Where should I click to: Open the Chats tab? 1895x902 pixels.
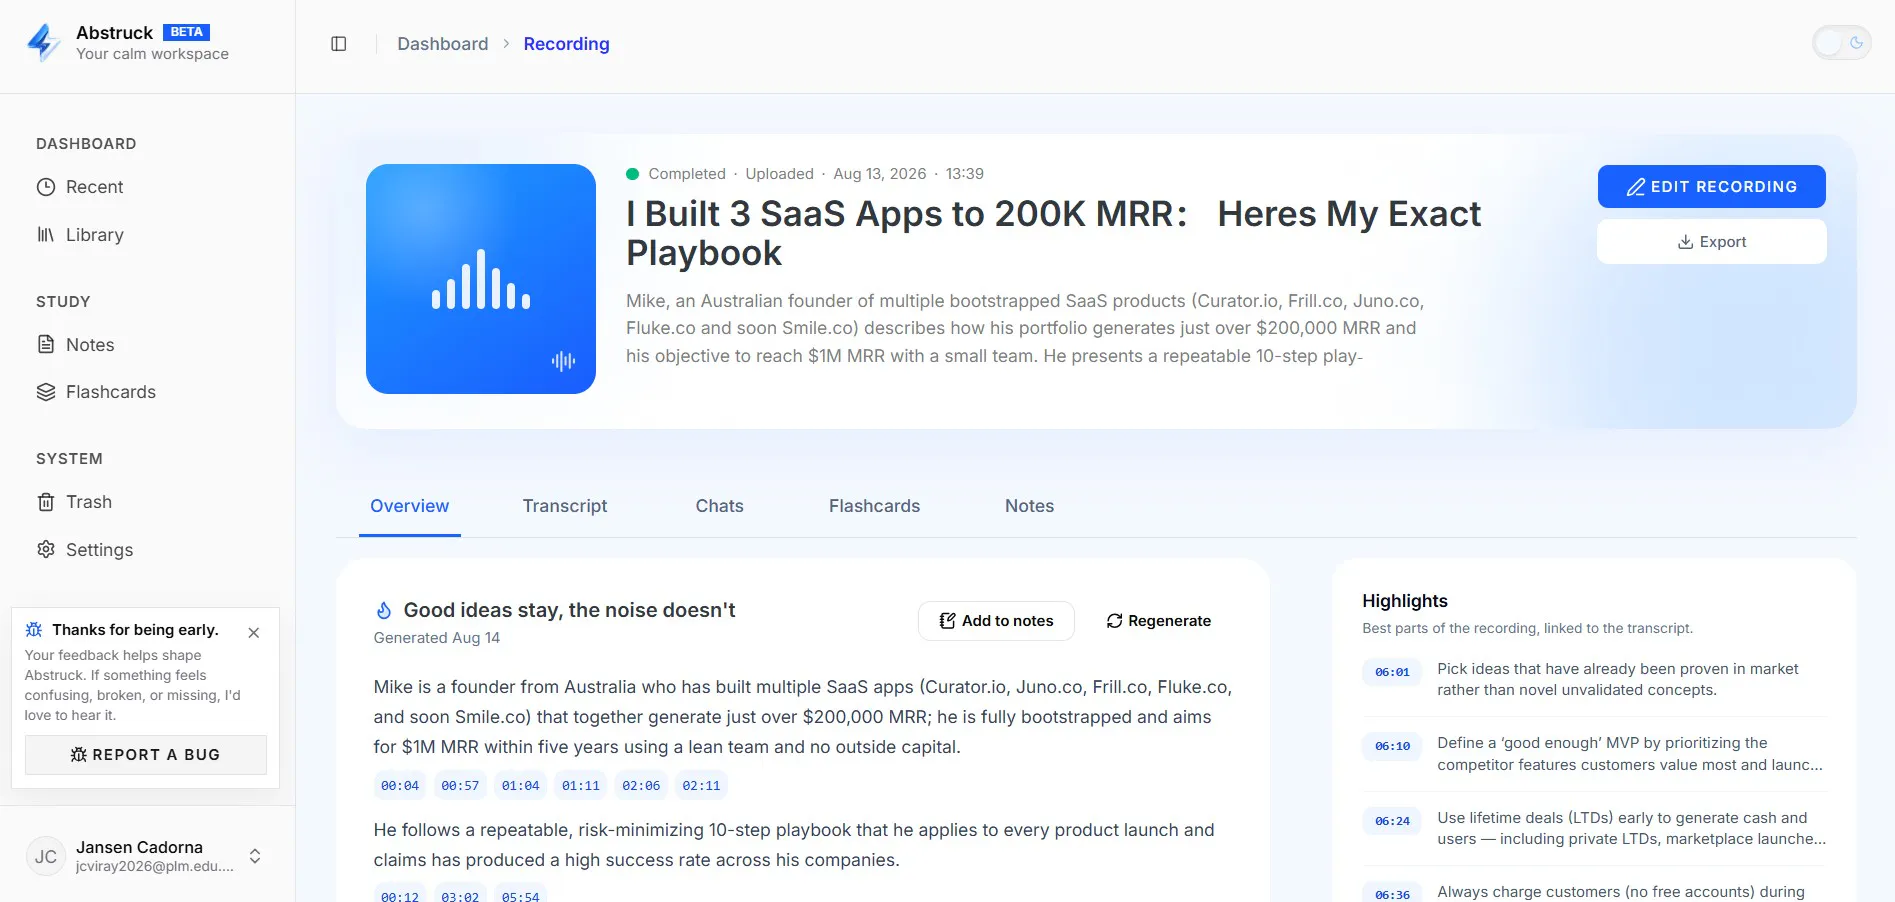(x=720, y=506)
